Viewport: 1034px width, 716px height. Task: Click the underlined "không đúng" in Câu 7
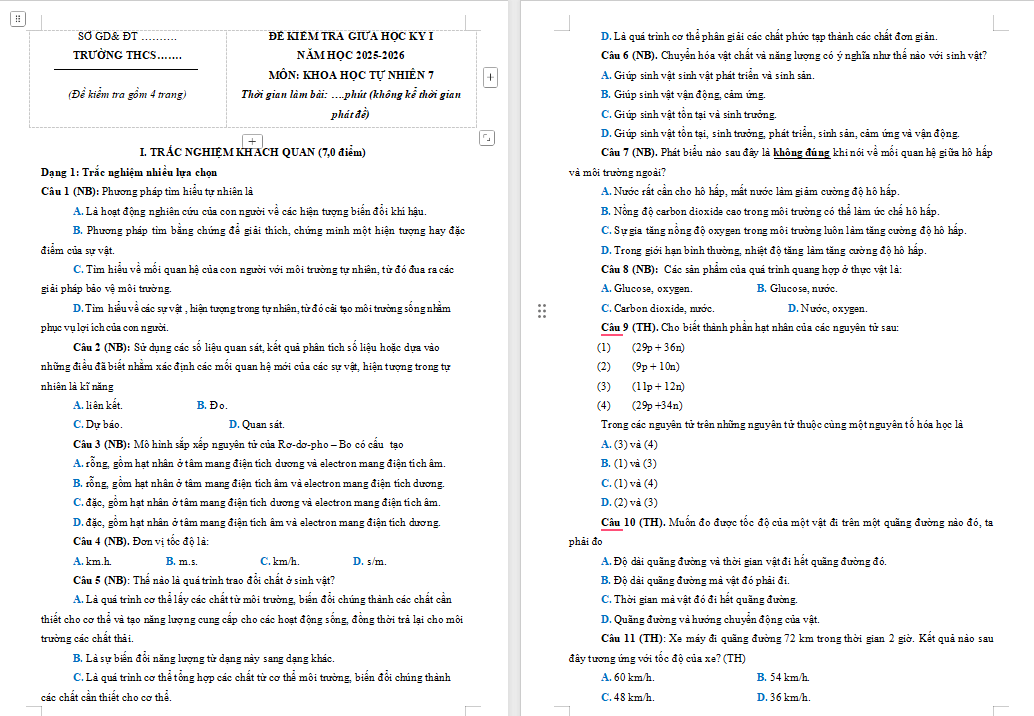801,152
